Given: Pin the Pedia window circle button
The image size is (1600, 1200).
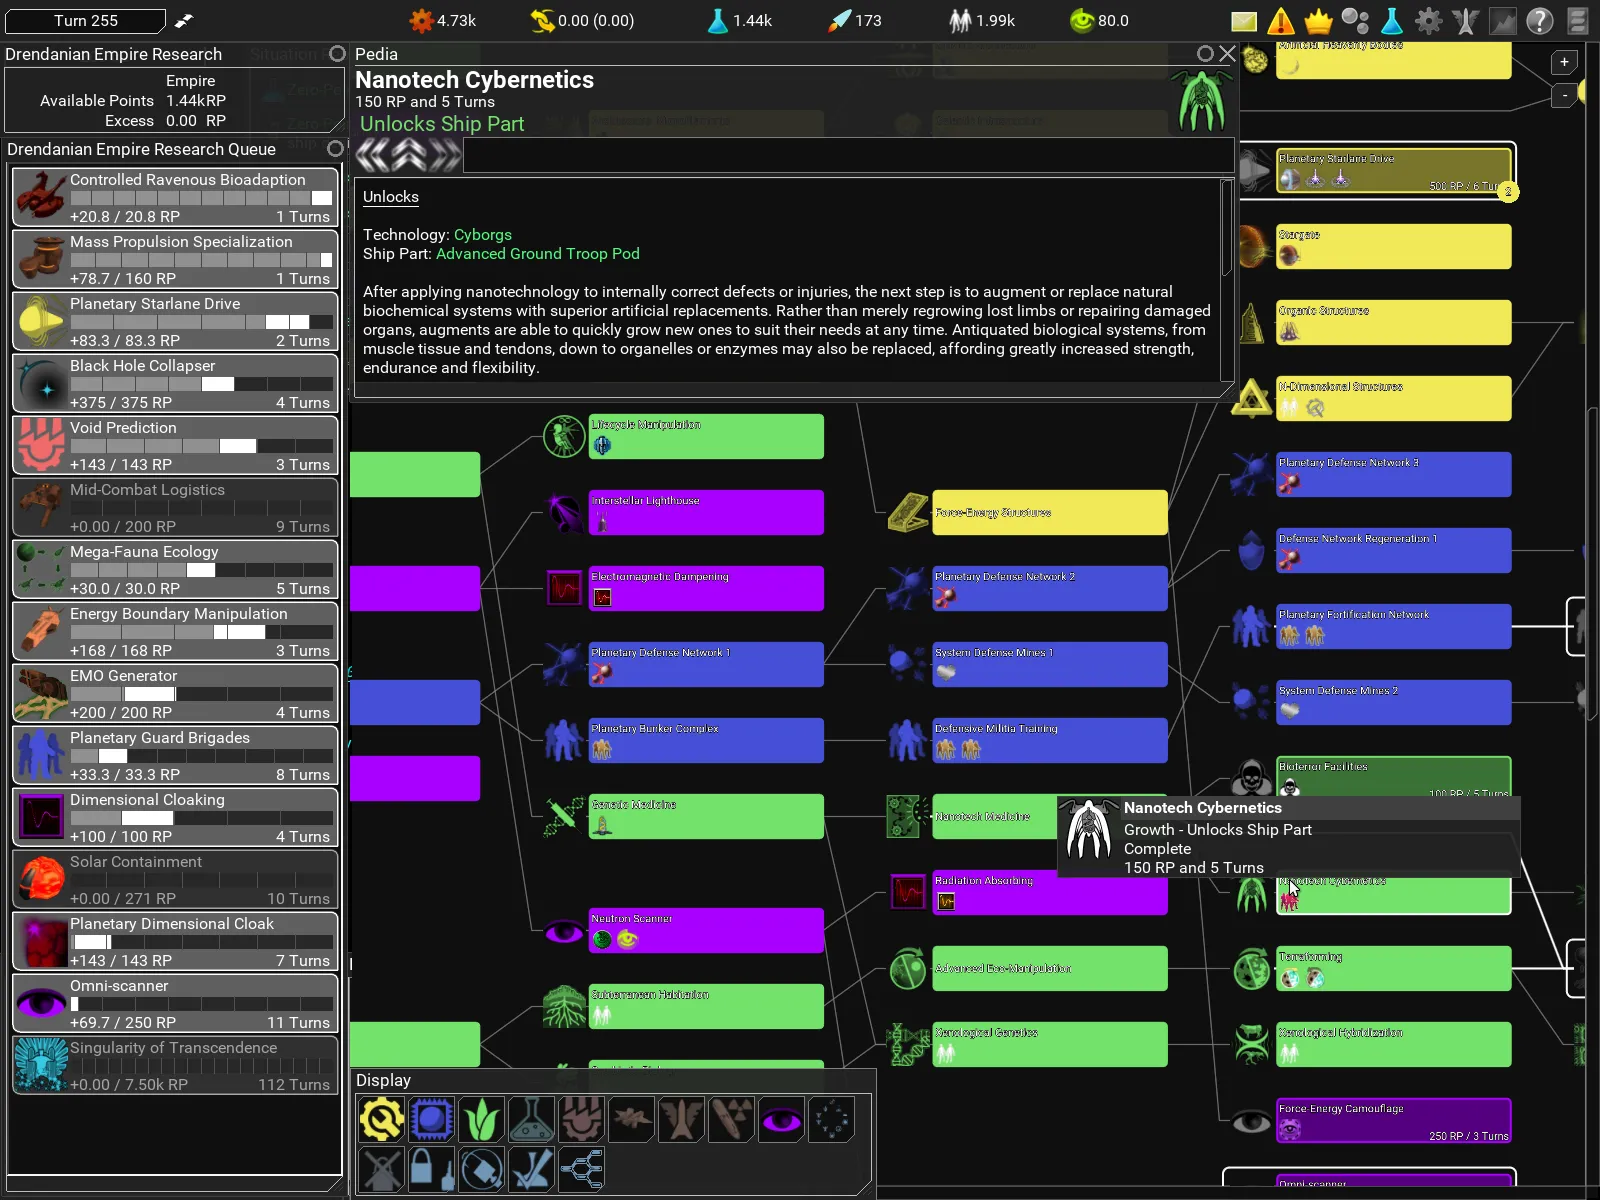Looking at the screenshot, I should [1205, 54].
